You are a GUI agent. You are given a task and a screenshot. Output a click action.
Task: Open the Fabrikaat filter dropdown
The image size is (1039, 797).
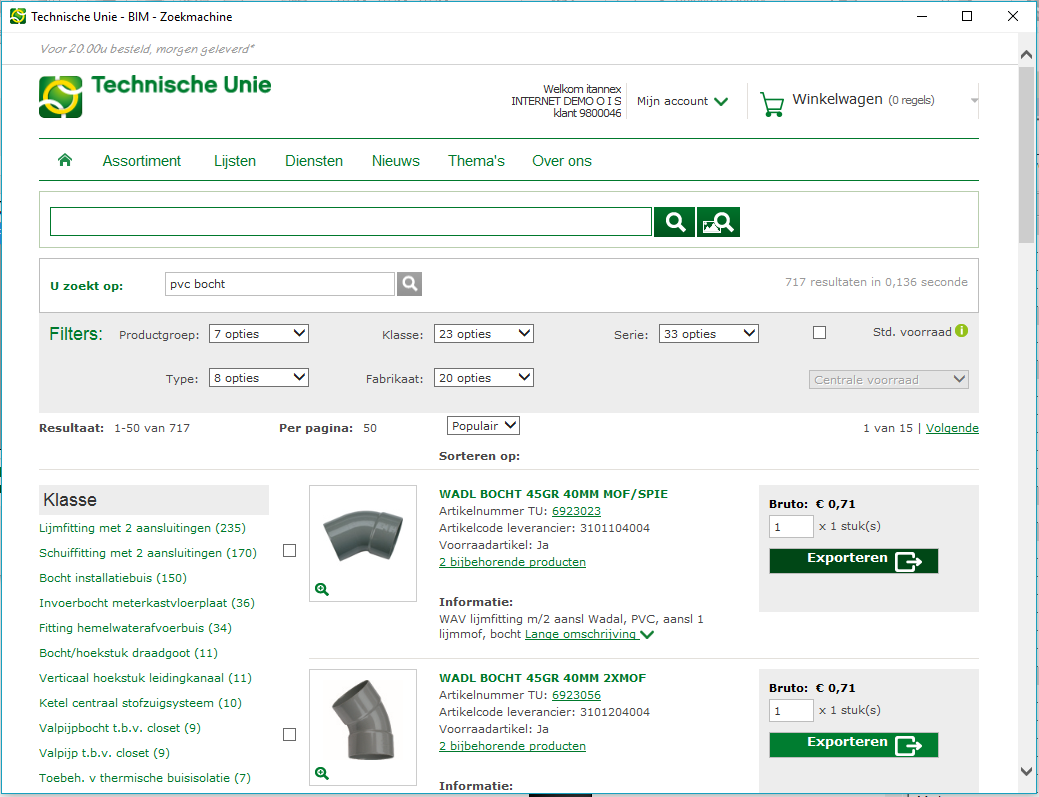[484, 378]
